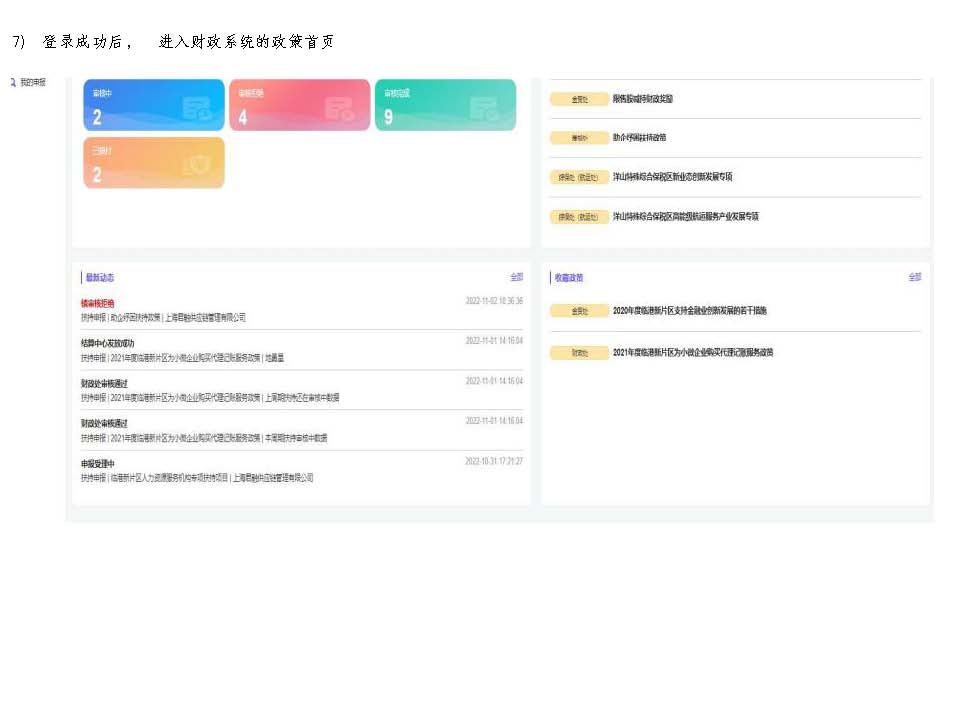Open the red rejected entry in 最新动态
The image size is (960, 720).
98,303
